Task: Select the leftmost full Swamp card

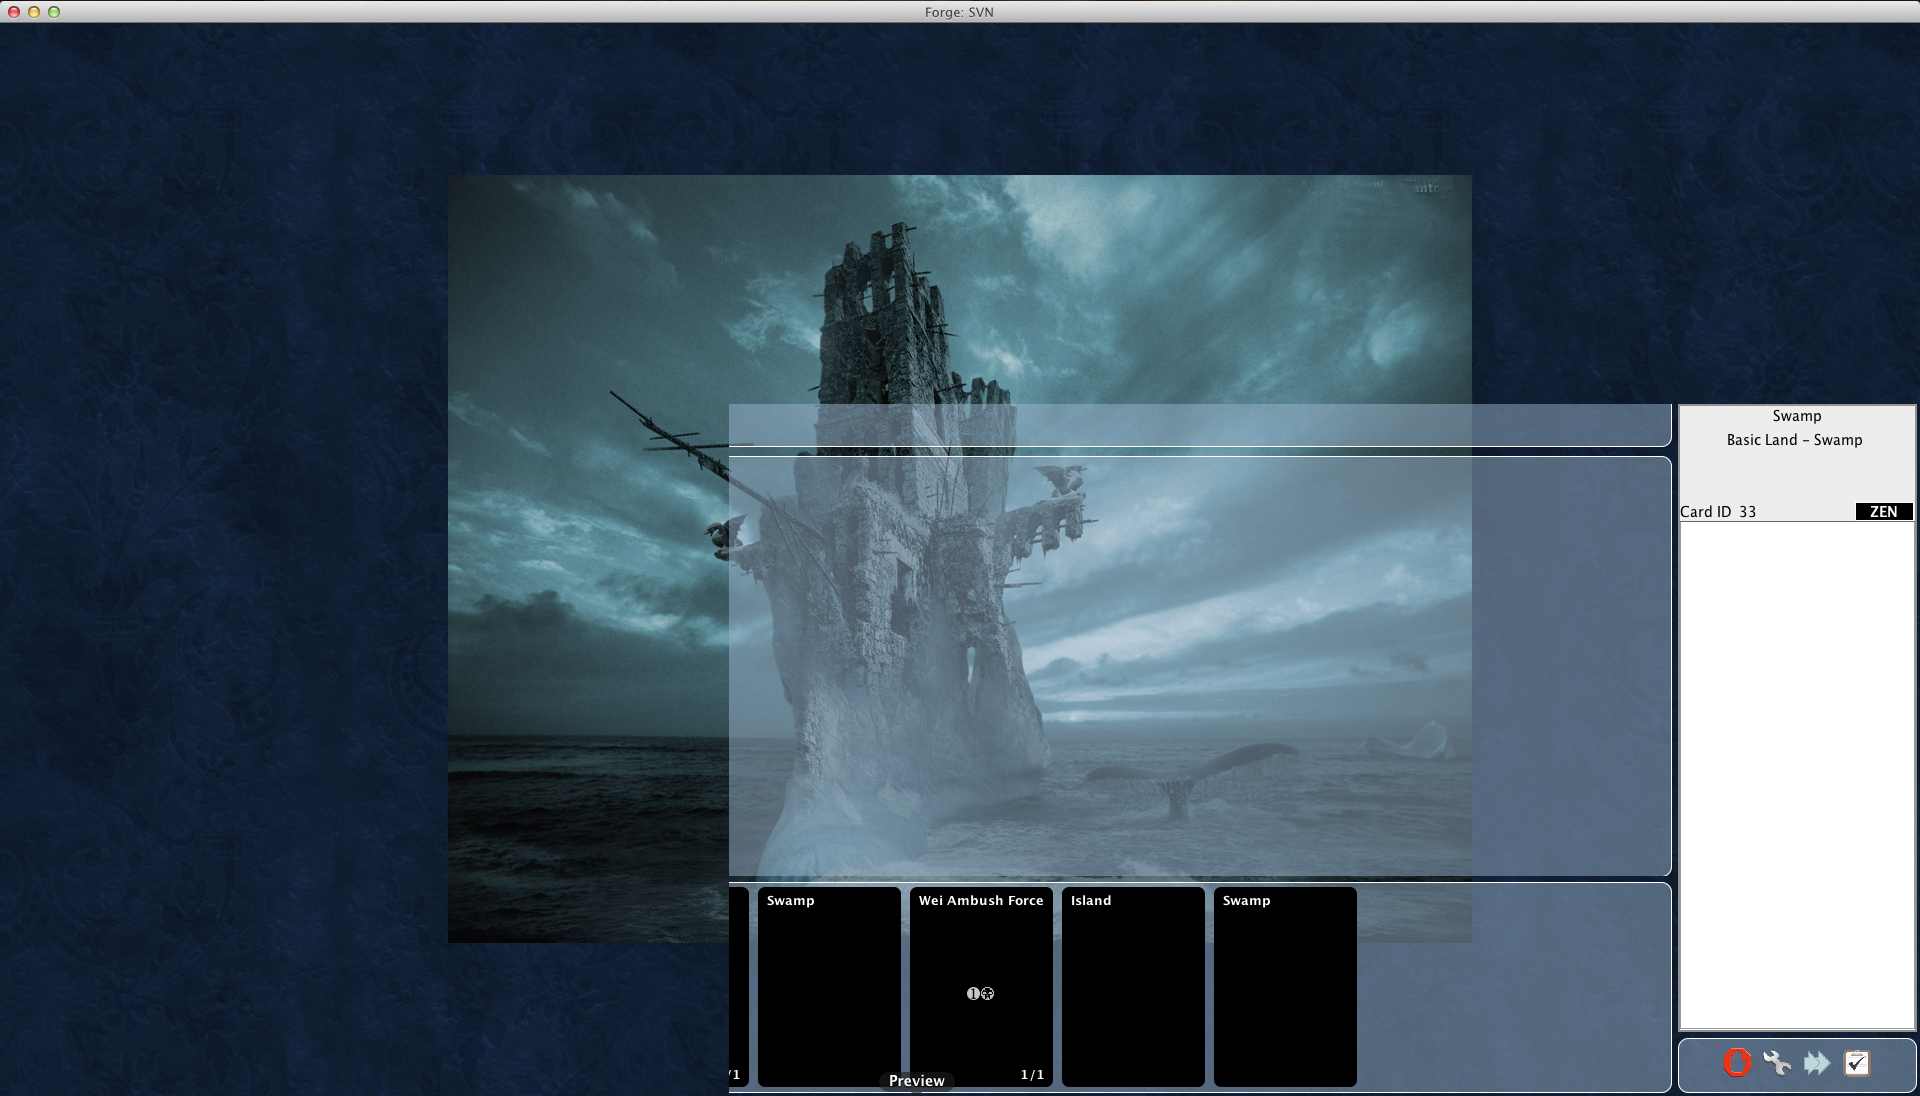Action: (x=829, y=985)
